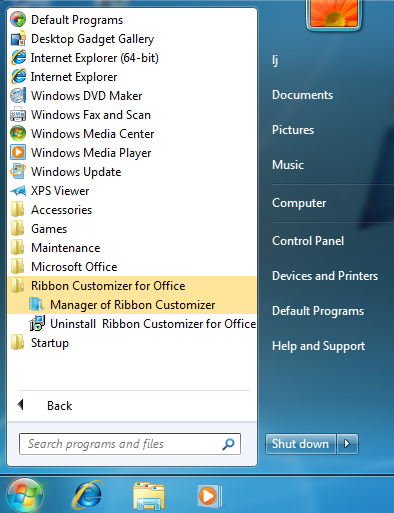The width and height of the screenshot is (394, 513).
Task: Open Internet Explorer from the taskbar
Action: 87,495
